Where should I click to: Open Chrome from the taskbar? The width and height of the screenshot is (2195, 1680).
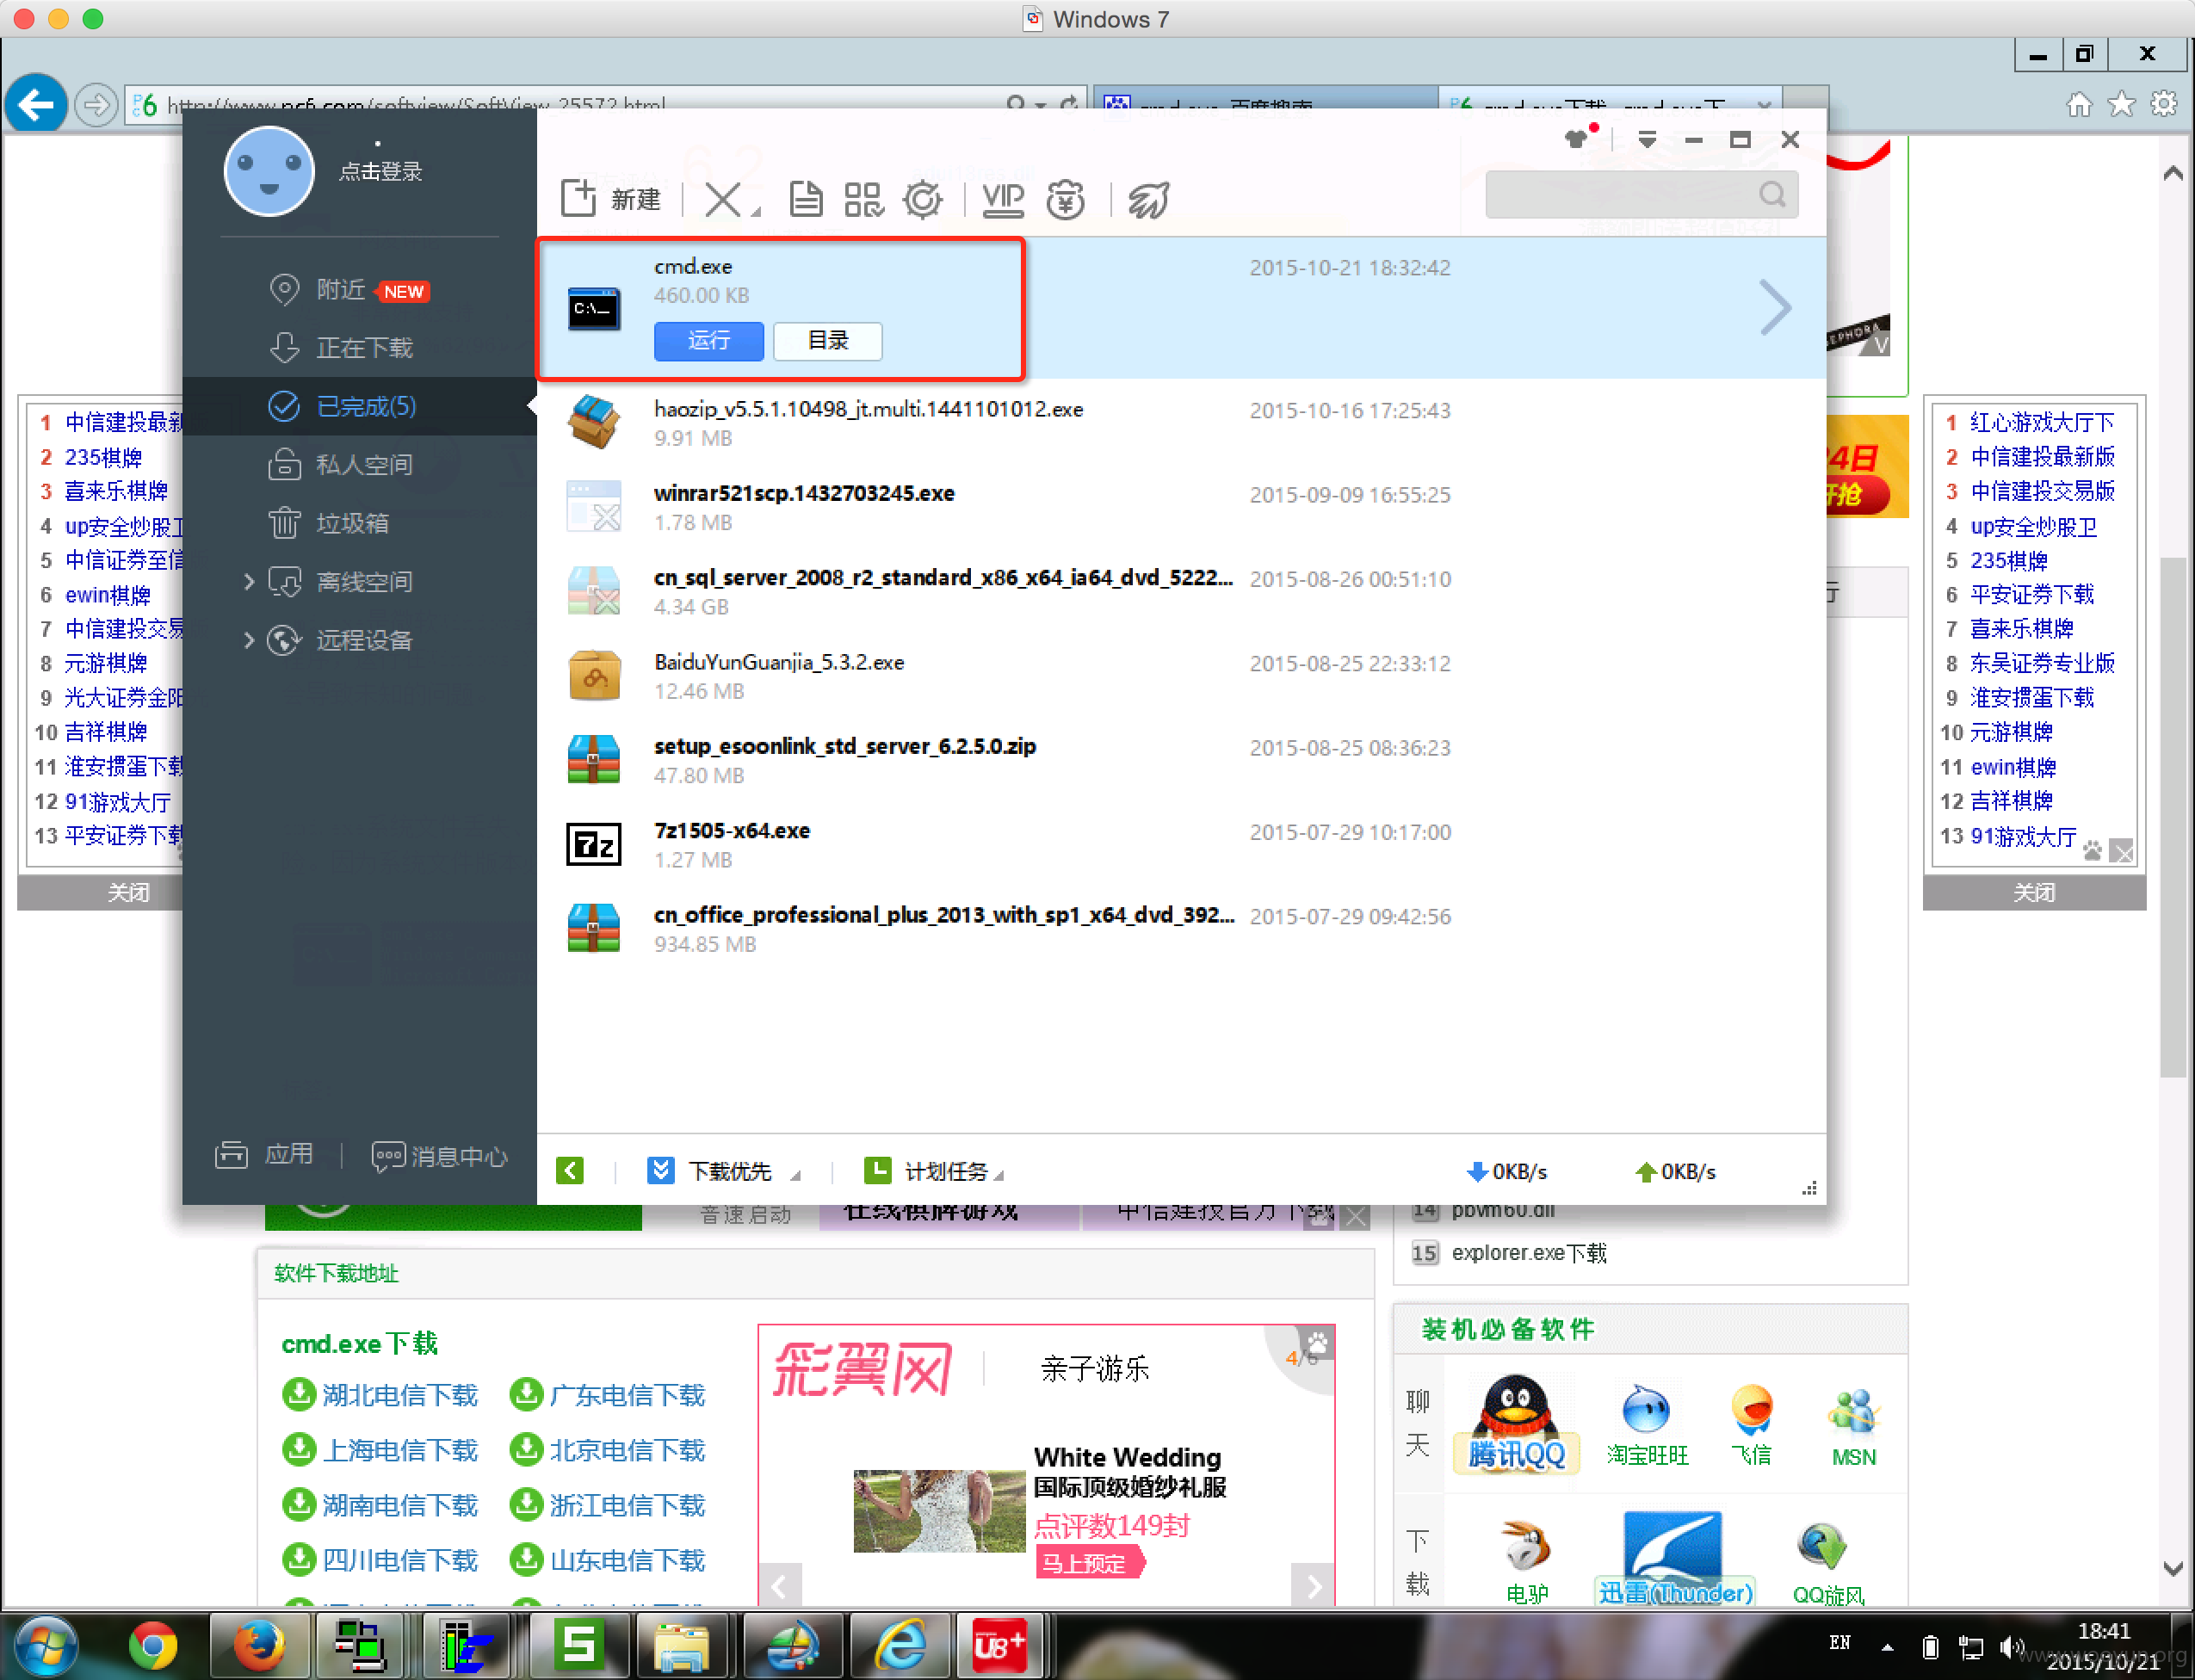click(153, 1646)
